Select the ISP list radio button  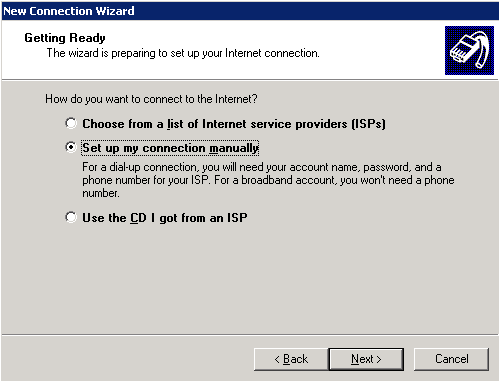71,123
